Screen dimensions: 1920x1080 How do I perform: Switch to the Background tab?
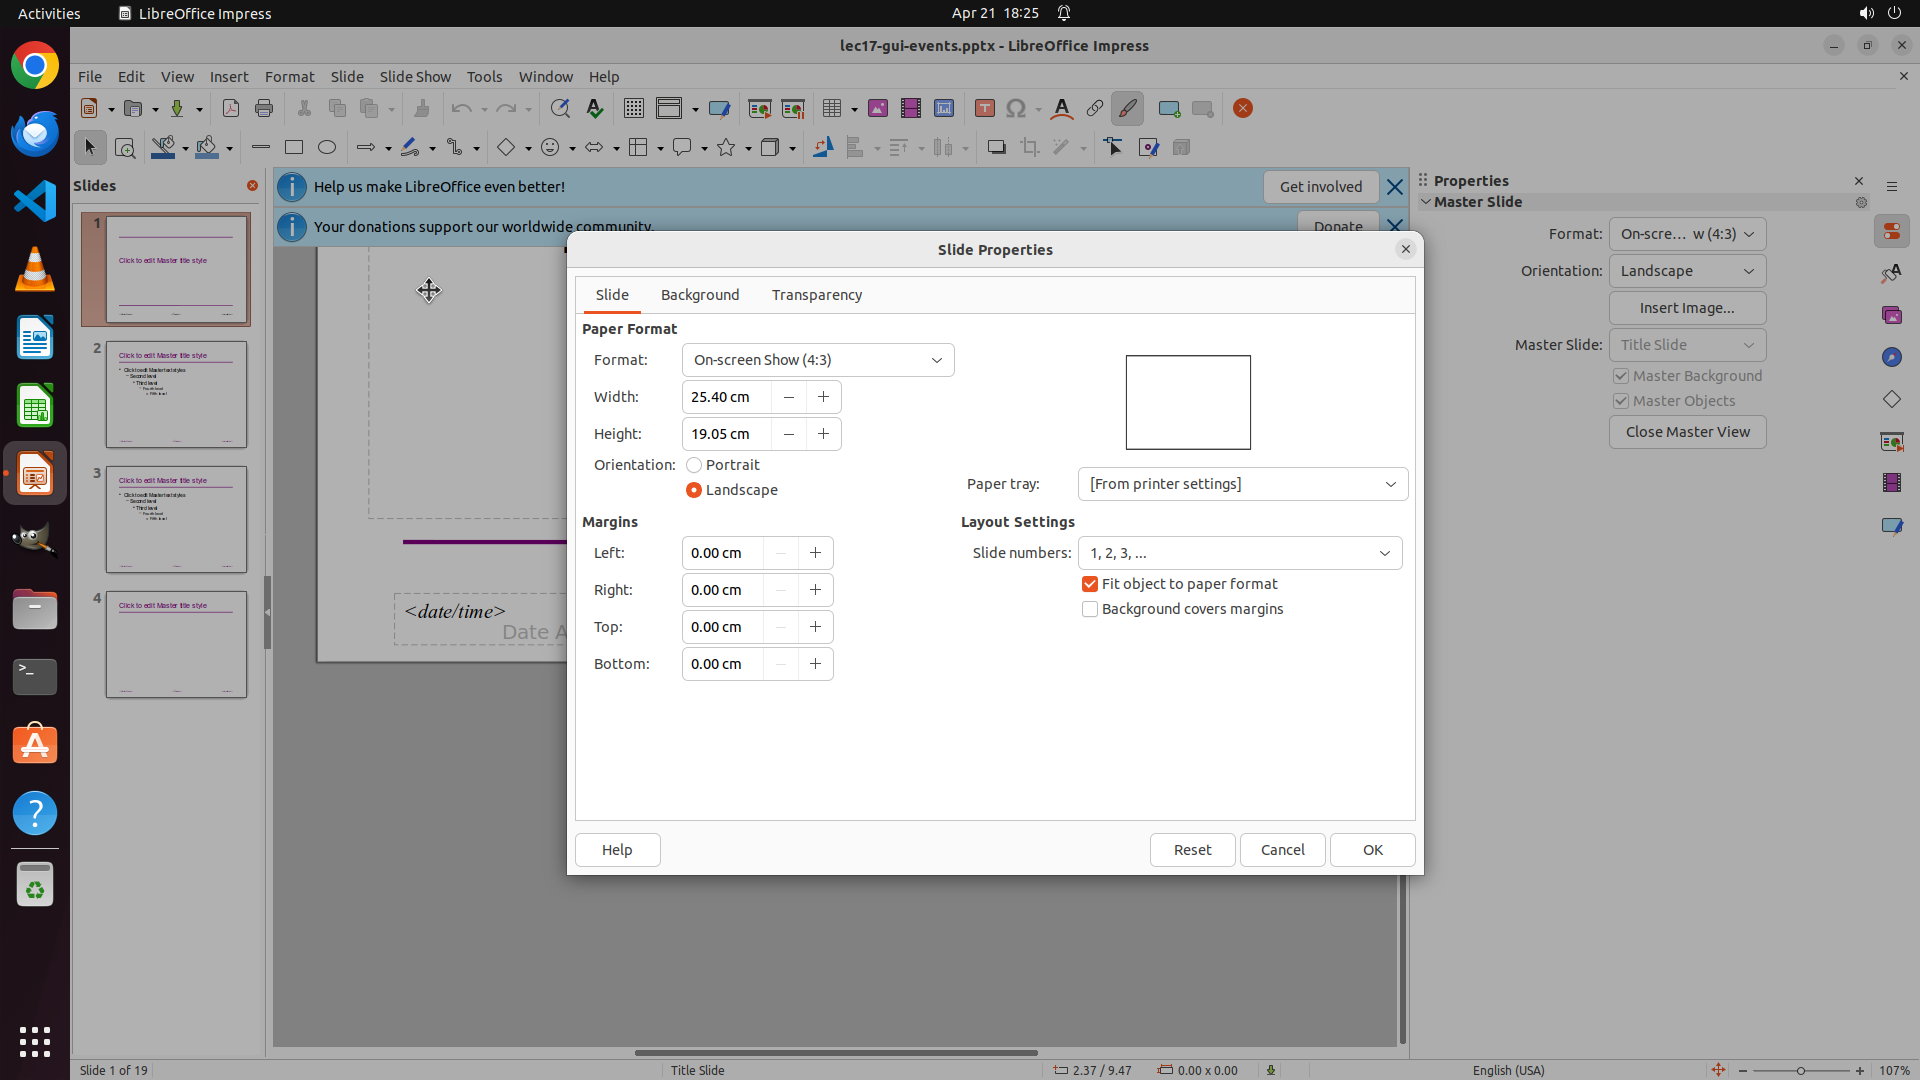point(700,295)
